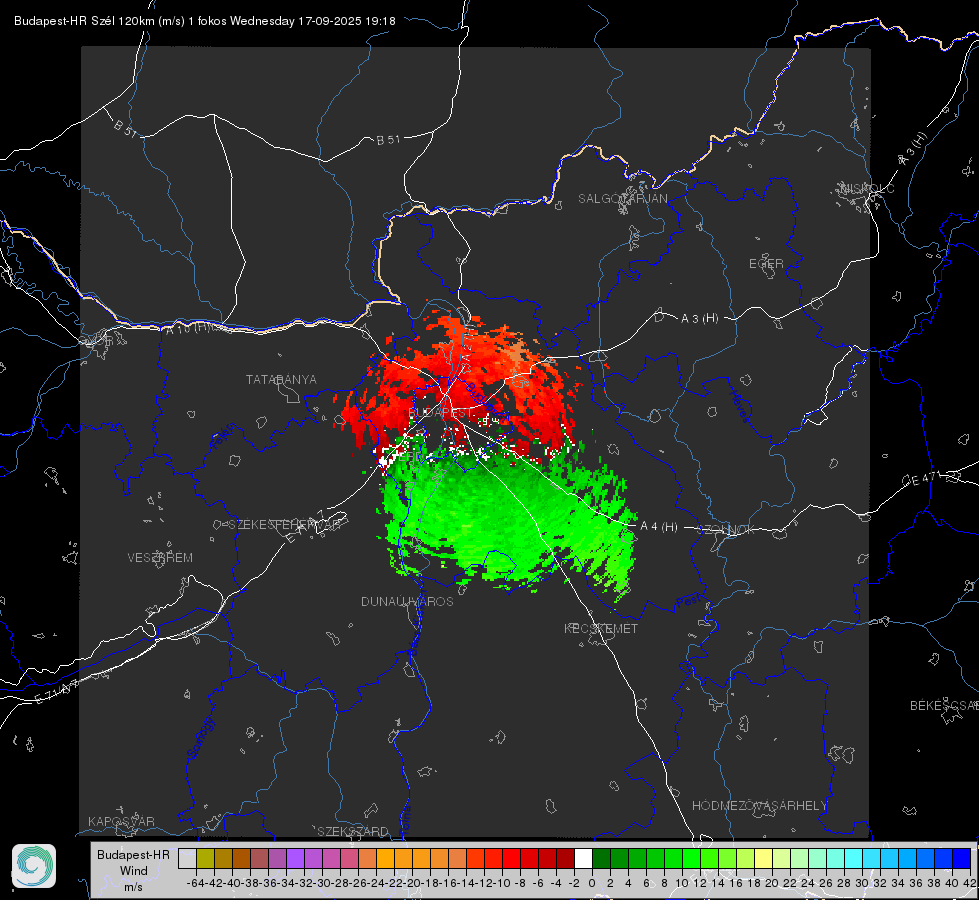
Task: Select the violet swatch between -34 and -32
Action: tap(295, 858)
